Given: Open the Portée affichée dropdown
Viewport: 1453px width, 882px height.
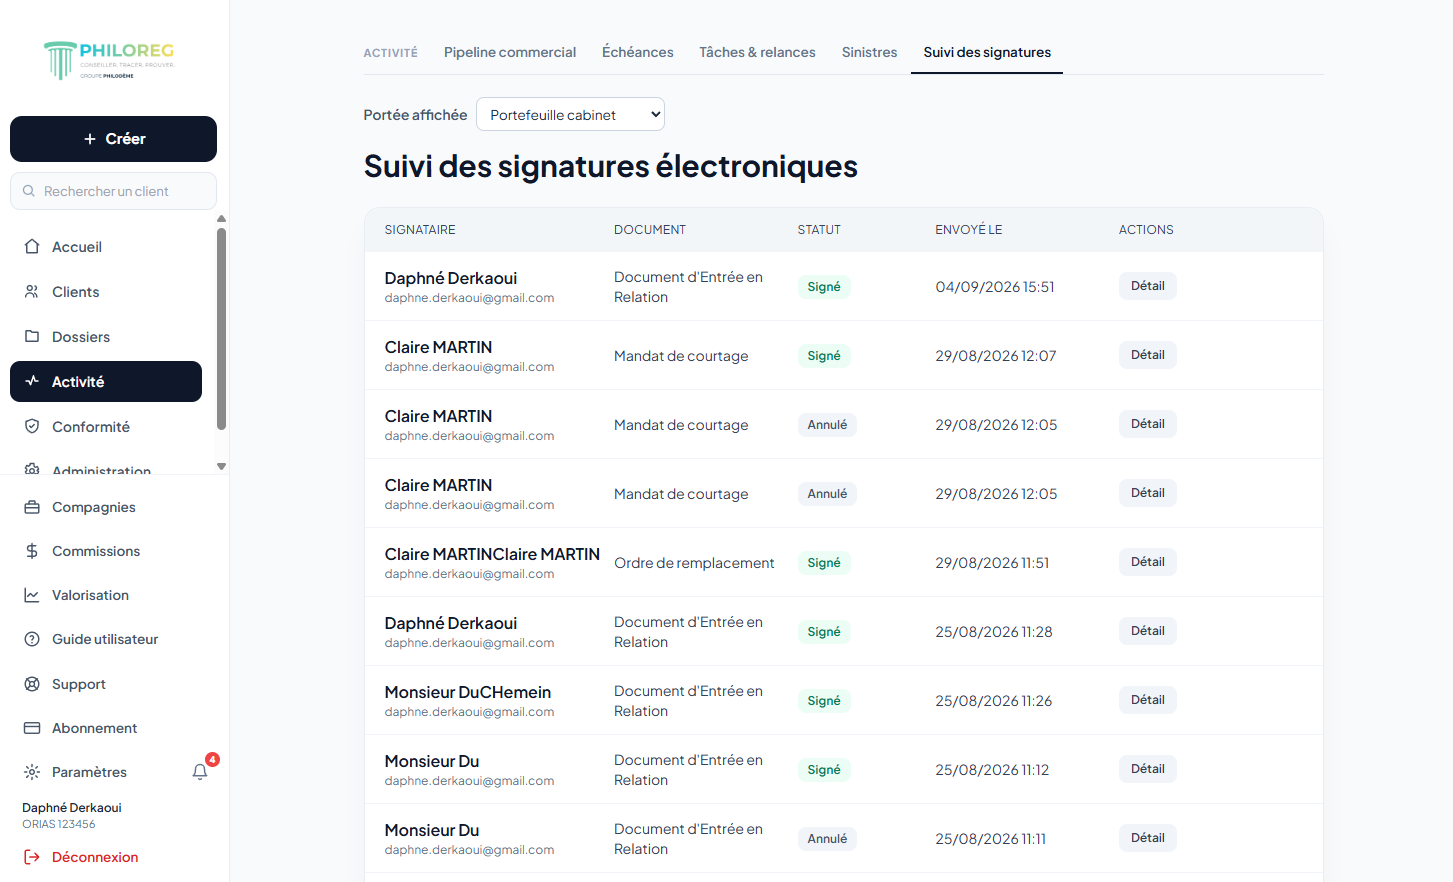Looking at the screenshot, I should 570,114.
